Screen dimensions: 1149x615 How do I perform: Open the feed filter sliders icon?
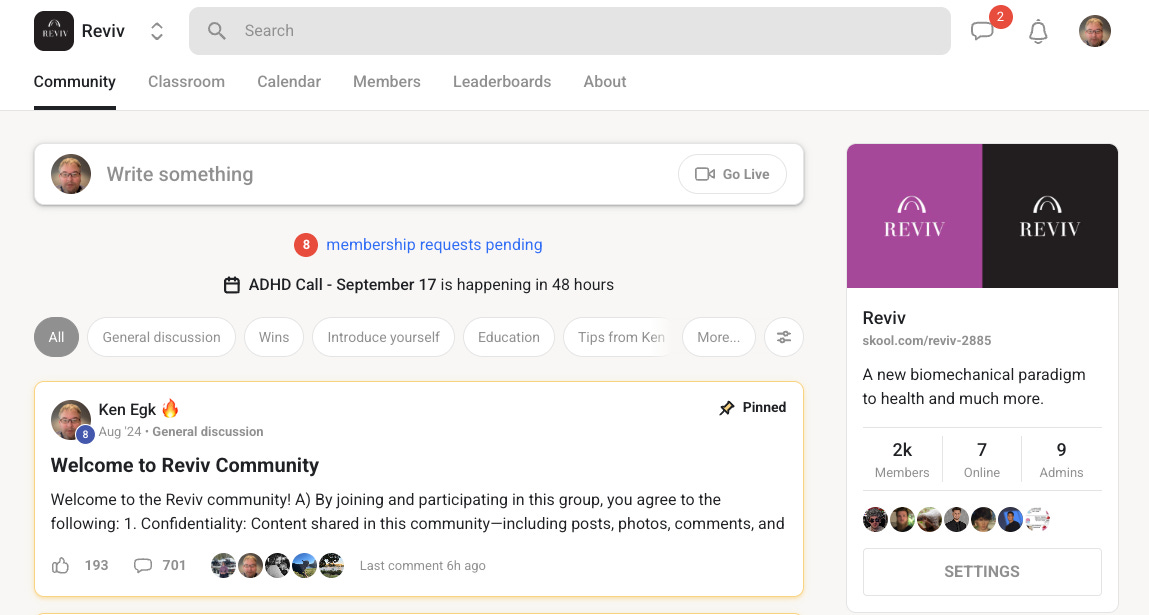(784, 337)
